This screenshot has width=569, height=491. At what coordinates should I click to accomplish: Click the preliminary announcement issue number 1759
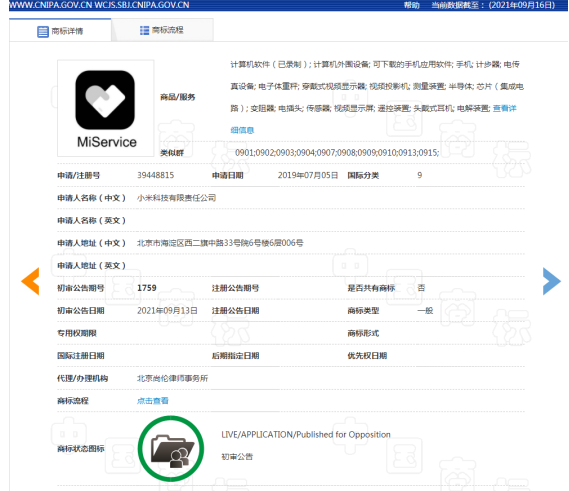pos(147,288)
